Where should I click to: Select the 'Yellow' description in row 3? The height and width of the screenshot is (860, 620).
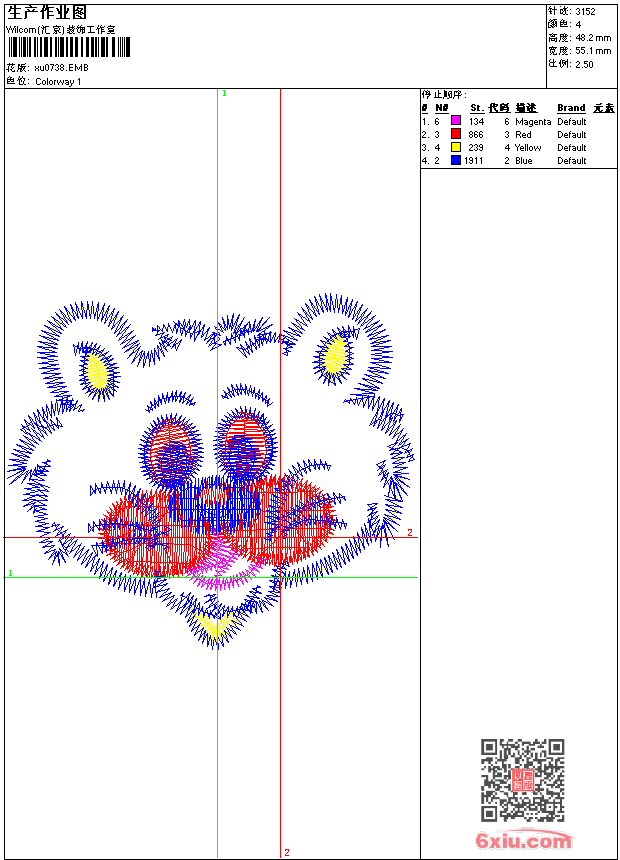pyautogui.click(x=528, y=148)
